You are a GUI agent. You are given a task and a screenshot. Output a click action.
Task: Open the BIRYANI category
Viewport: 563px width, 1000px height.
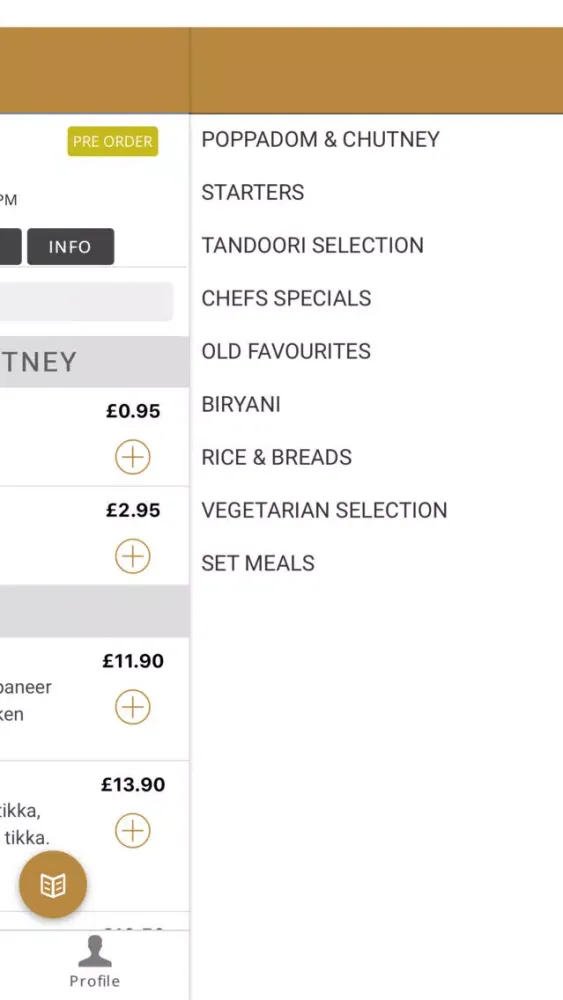click(241, 404)
